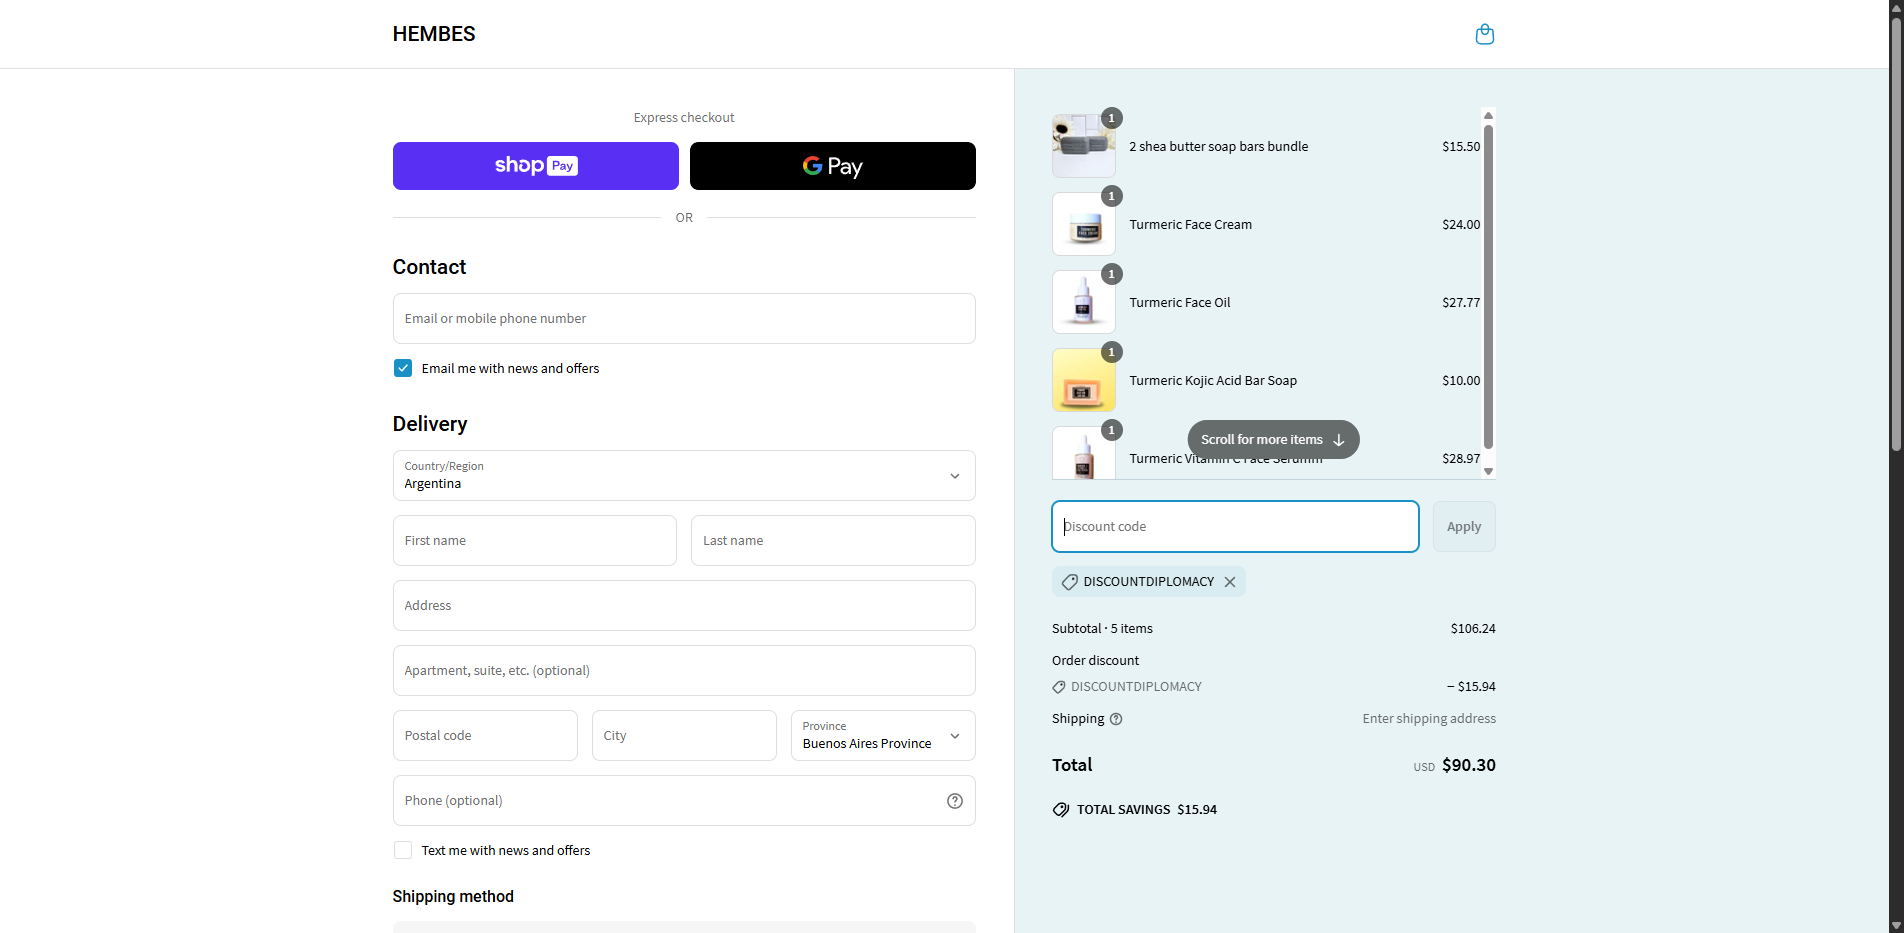Uncheck Email me with news and offers
Image resolution: width=1904 pixels, height=933 pixels.
[x=403, y=368]
